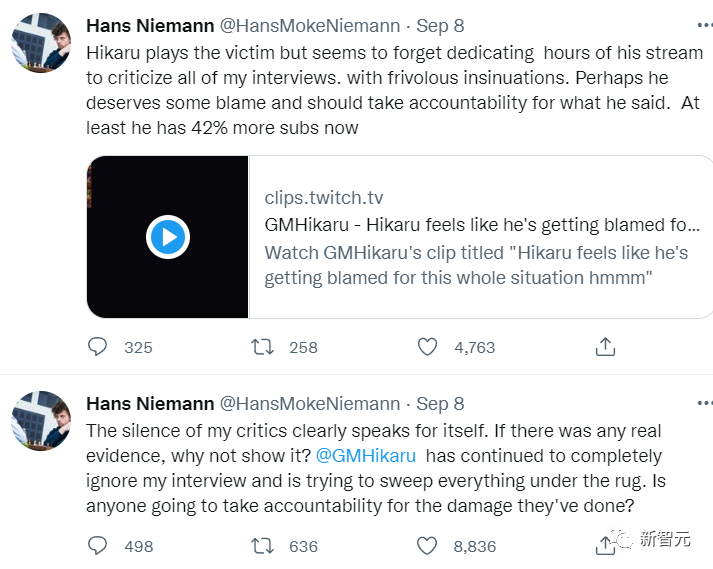Click the Hans Niemann name on first tweet

150,25
